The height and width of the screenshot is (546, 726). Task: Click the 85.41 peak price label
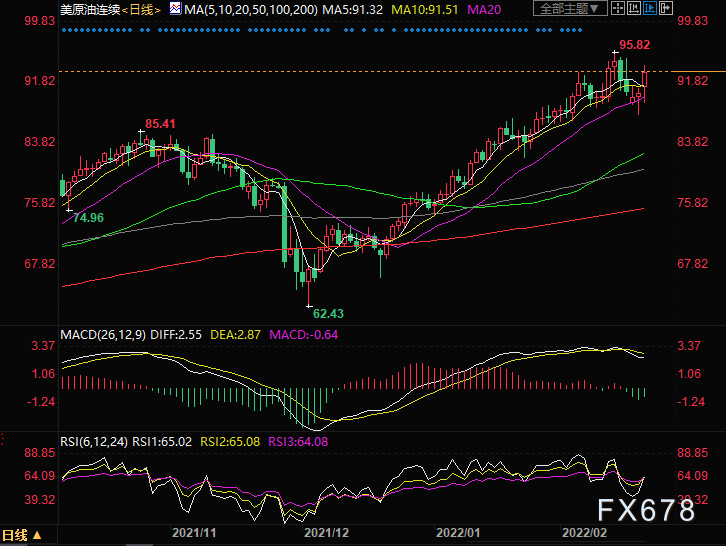(160, 124)
